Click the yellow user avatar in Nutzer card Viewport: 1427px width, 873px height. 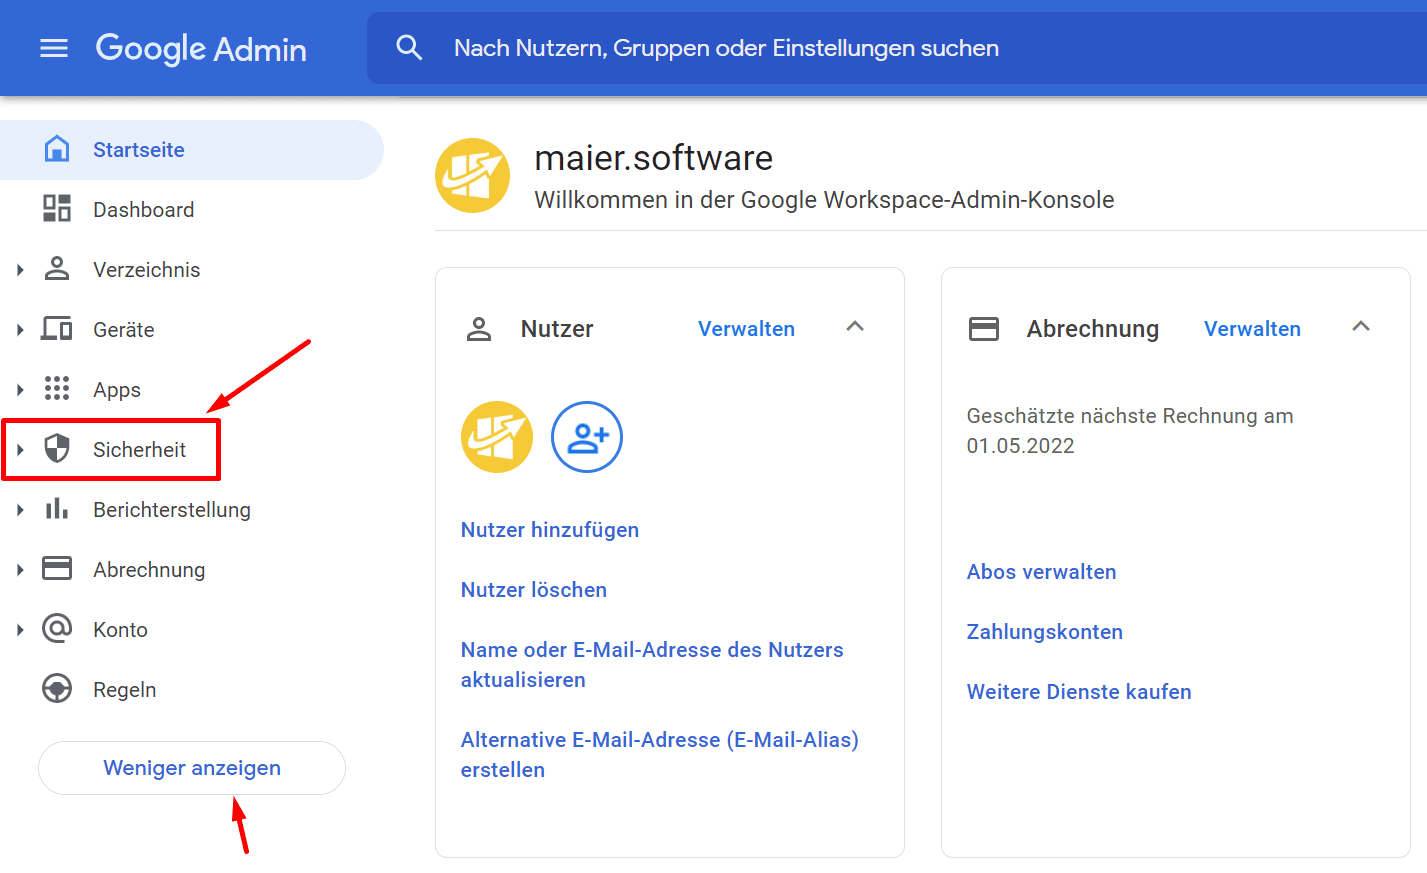[x=497, y=437]
